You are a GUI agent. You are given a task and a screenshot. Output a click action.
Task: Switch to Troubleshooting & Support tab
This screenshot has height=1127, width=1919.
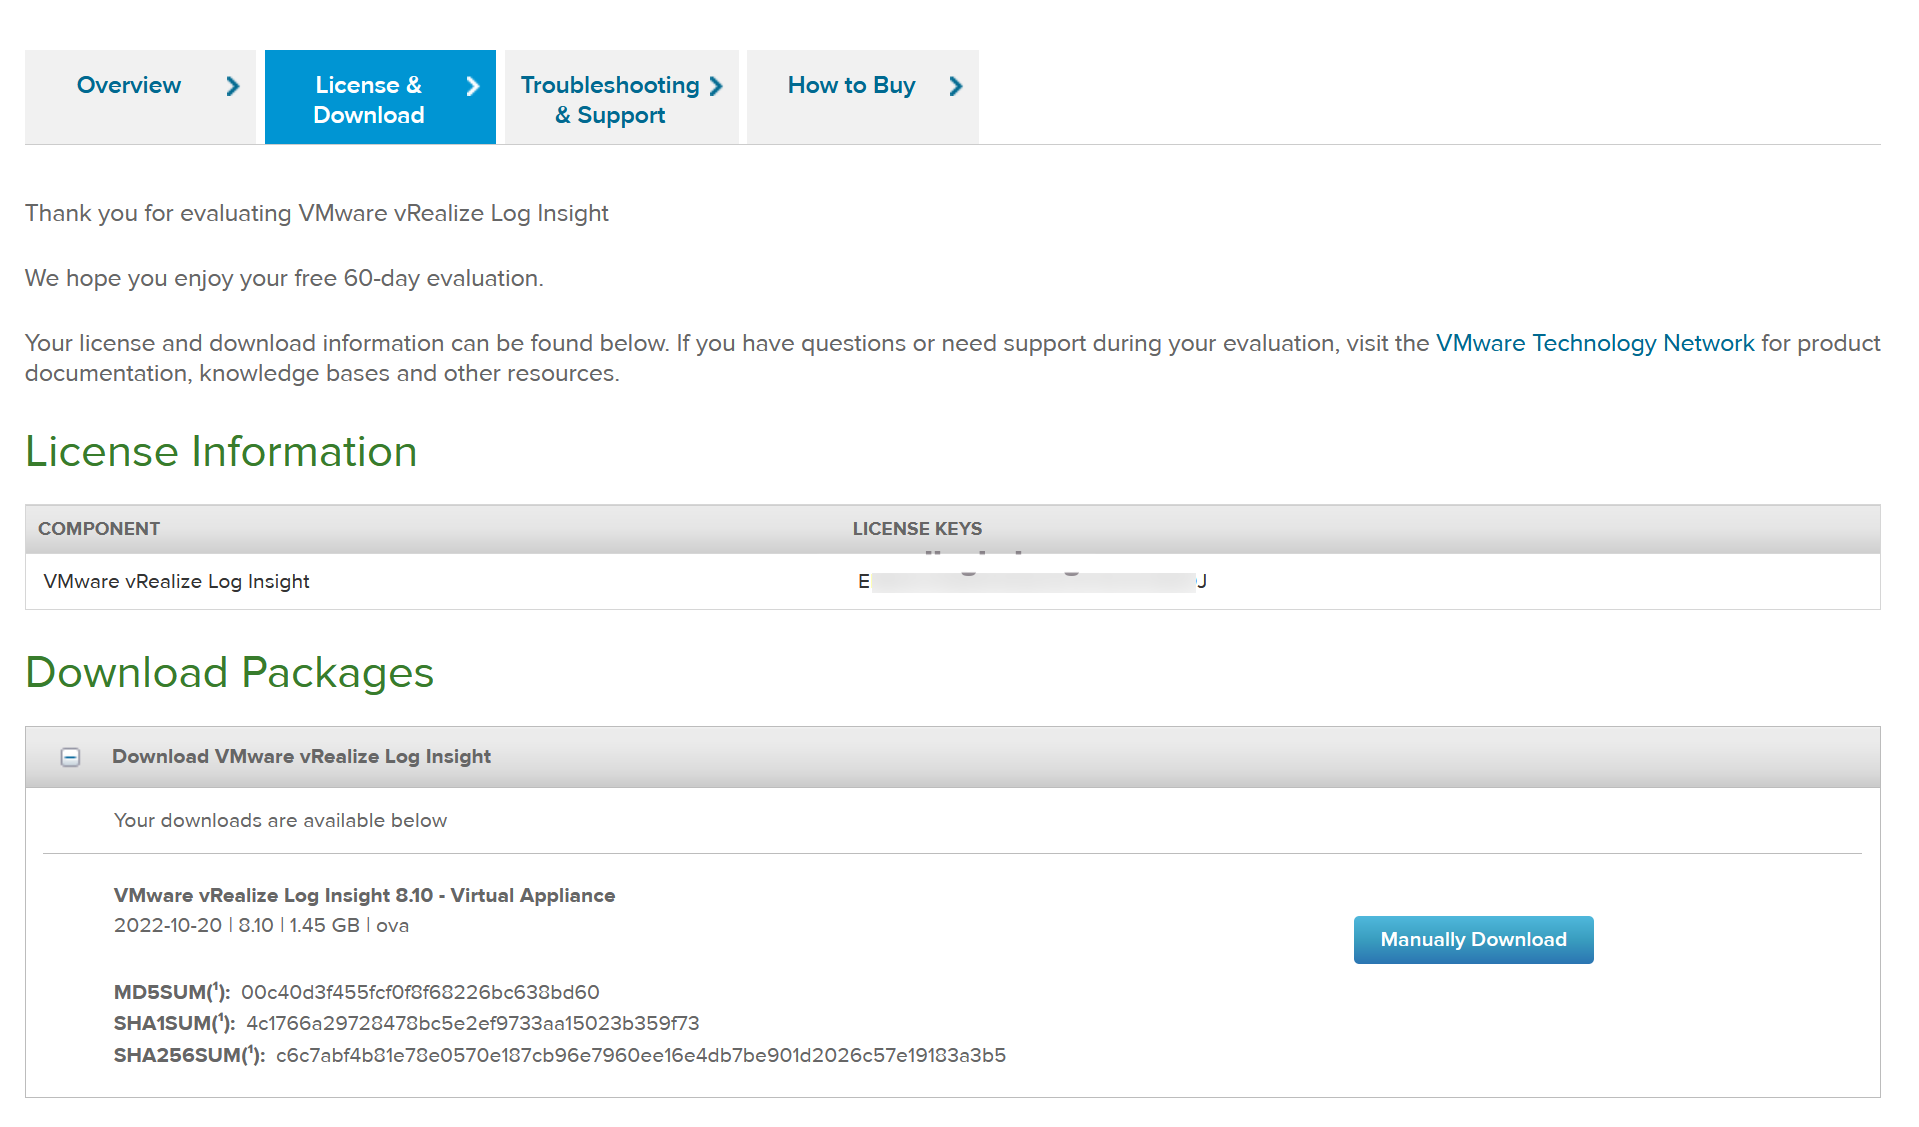coord(609,99)
